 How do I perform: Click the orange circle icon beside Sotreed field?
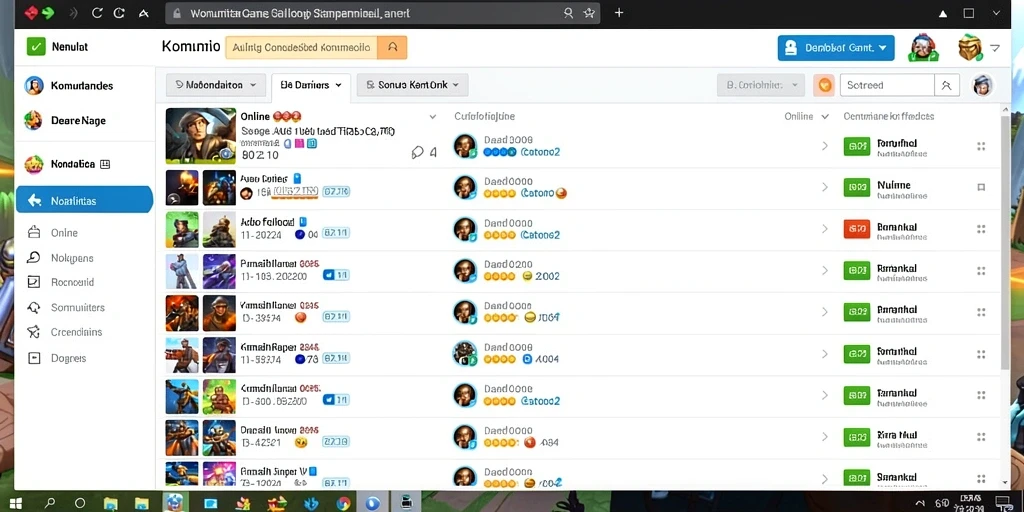[824, 85]
